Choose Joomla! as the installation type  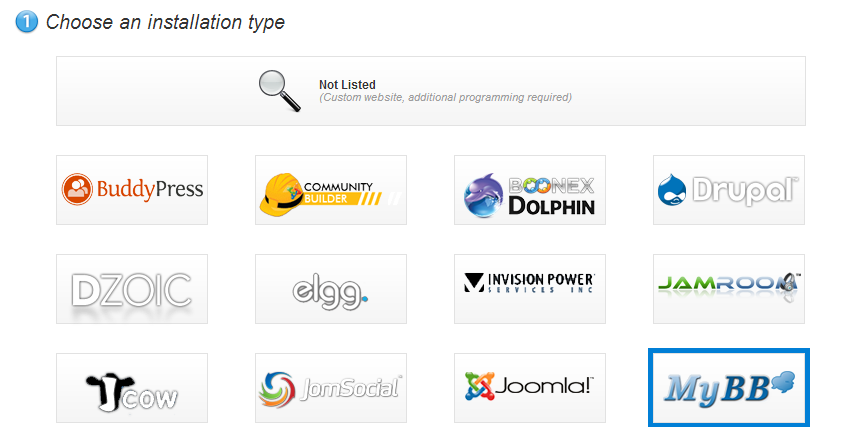[530, 388]
